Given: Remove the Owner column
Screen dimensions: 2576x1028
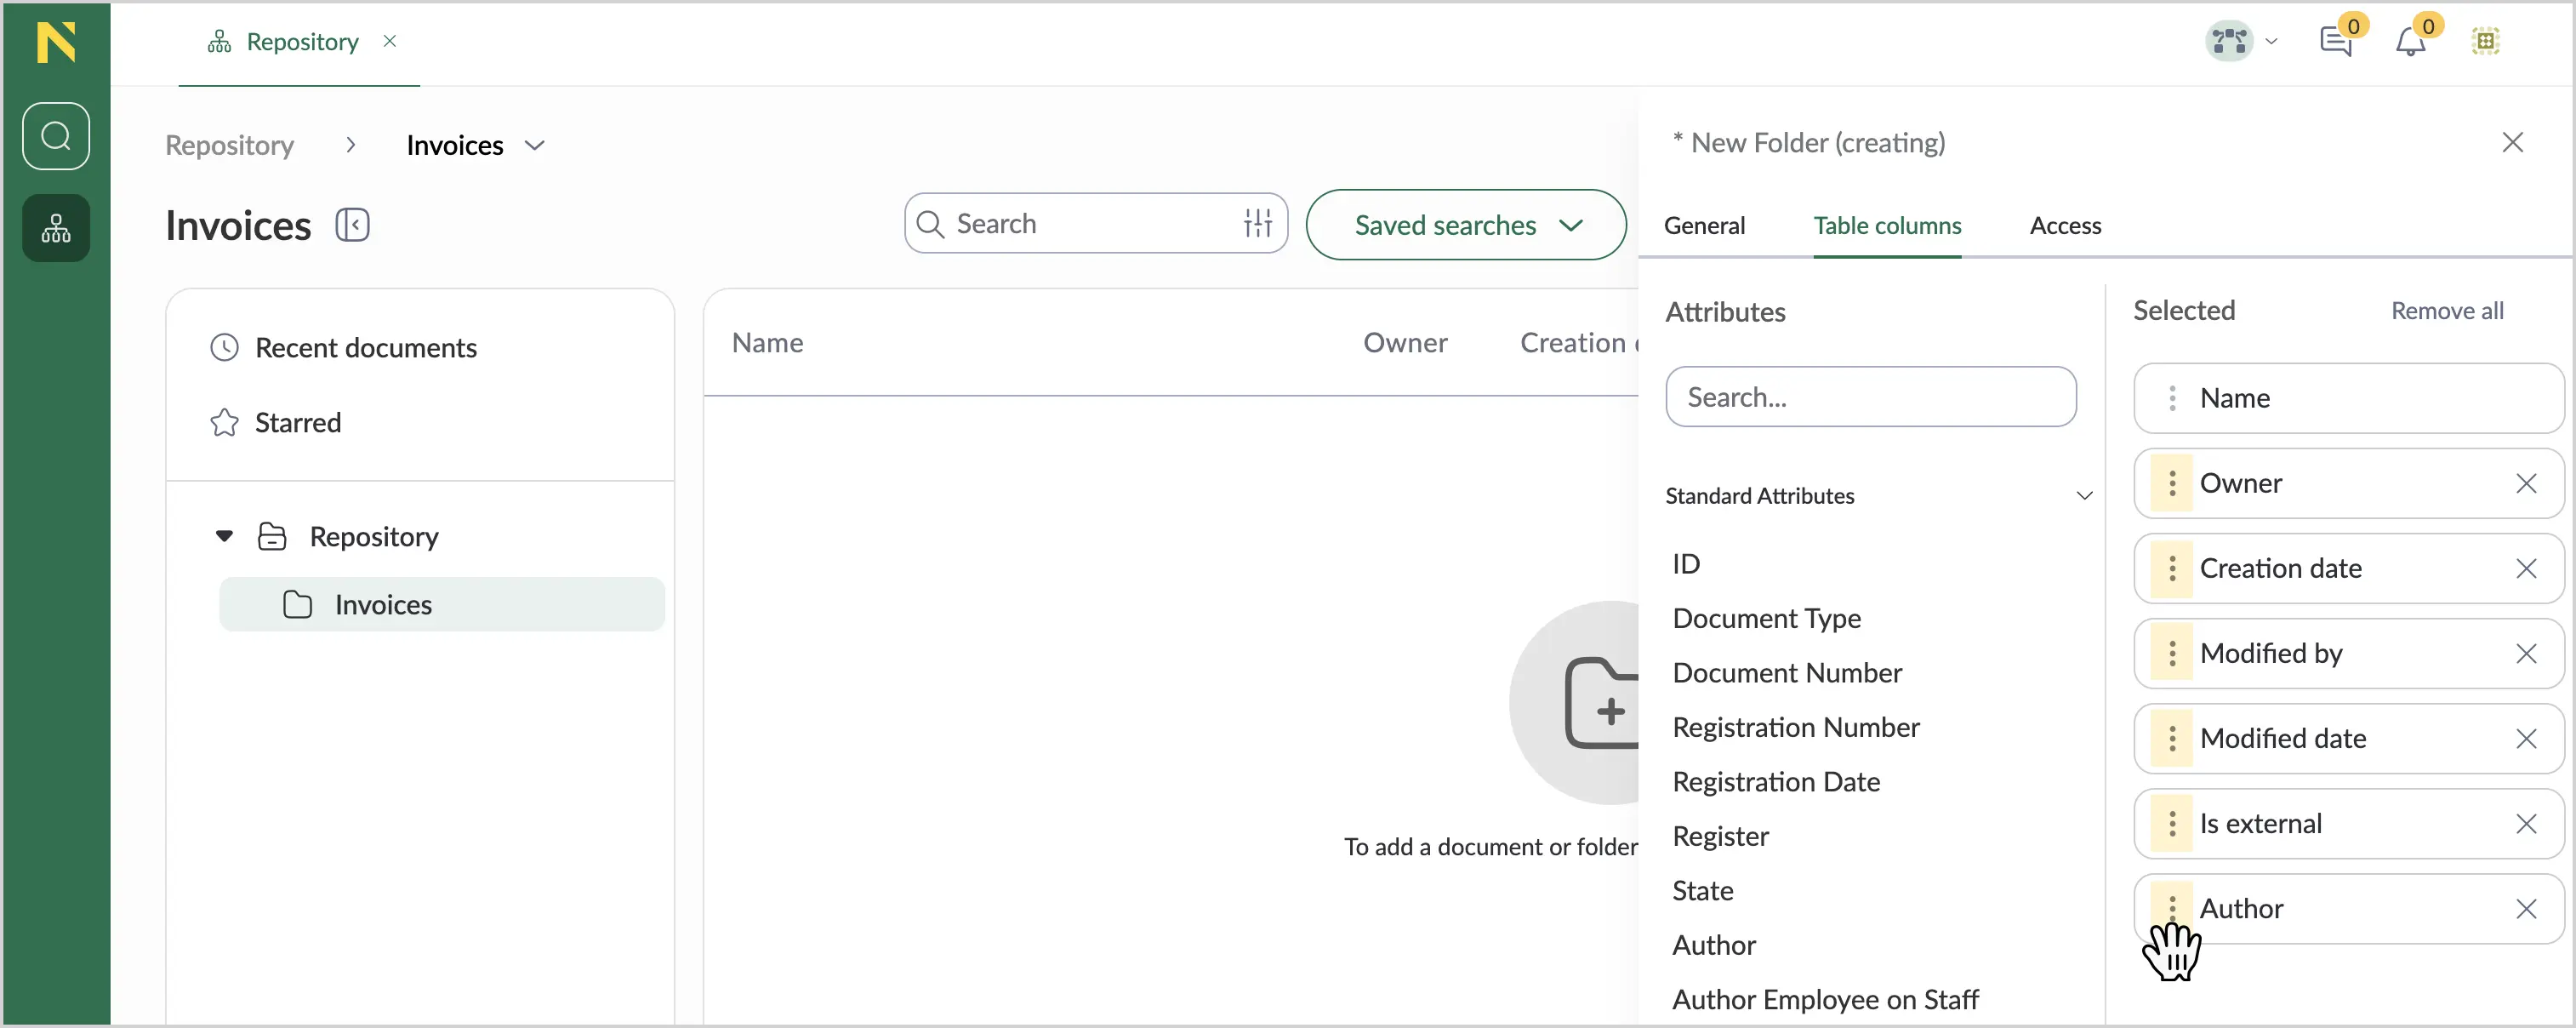Looking at the screenshot, I should point(2526,483).
